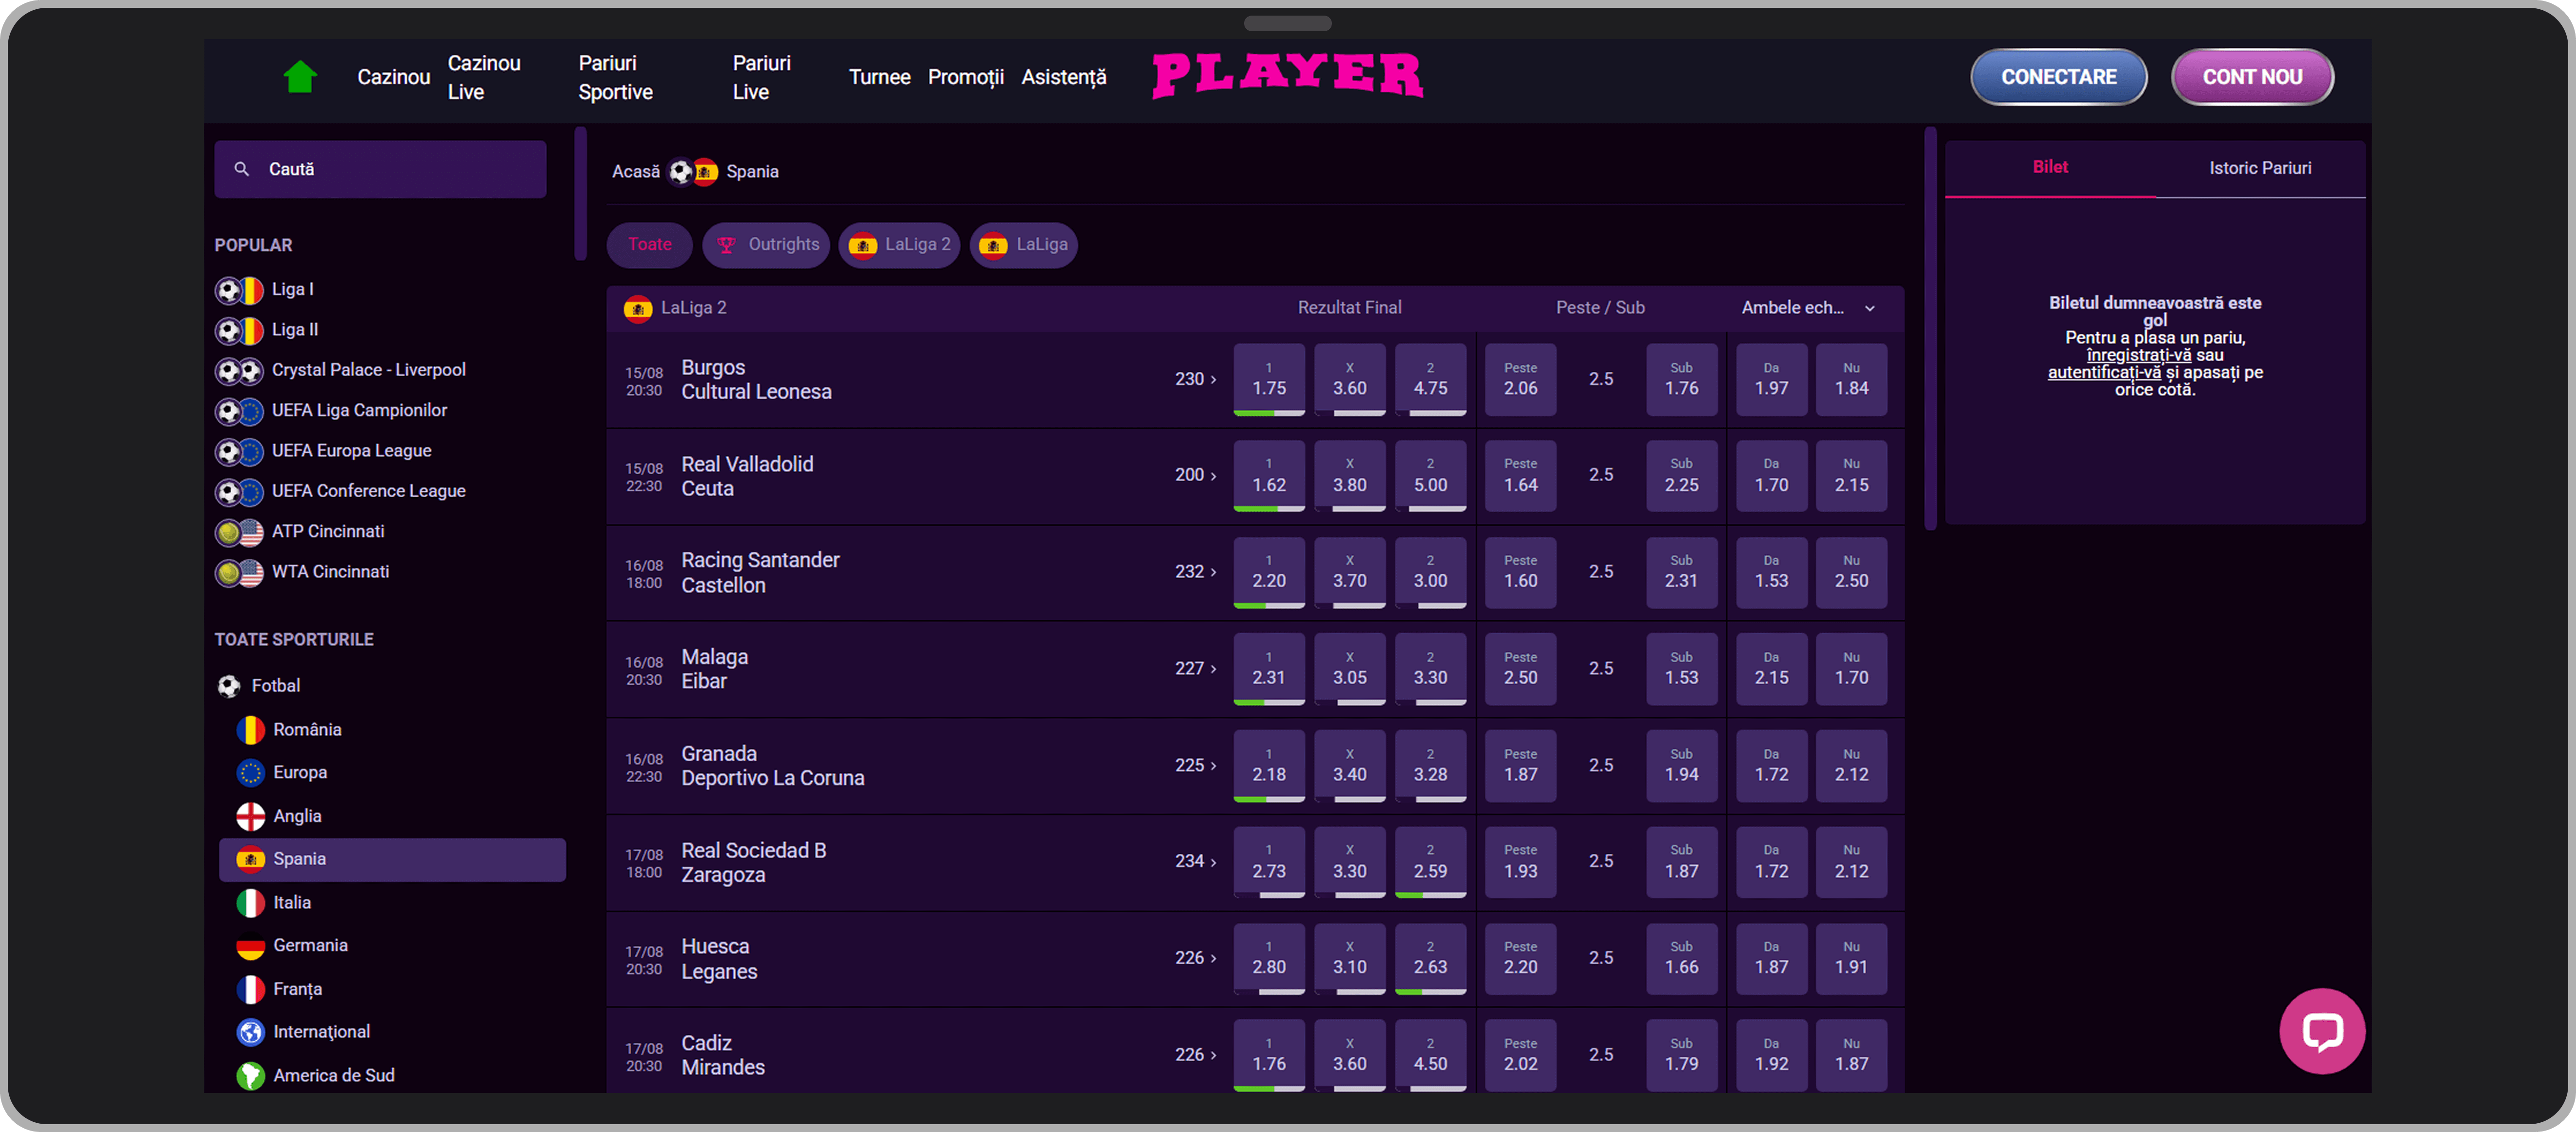The width and height of the screenshot is (2576, 1132).
Task: Click the WTA Cincinnati tennis icon
Action: pos(239,573)
